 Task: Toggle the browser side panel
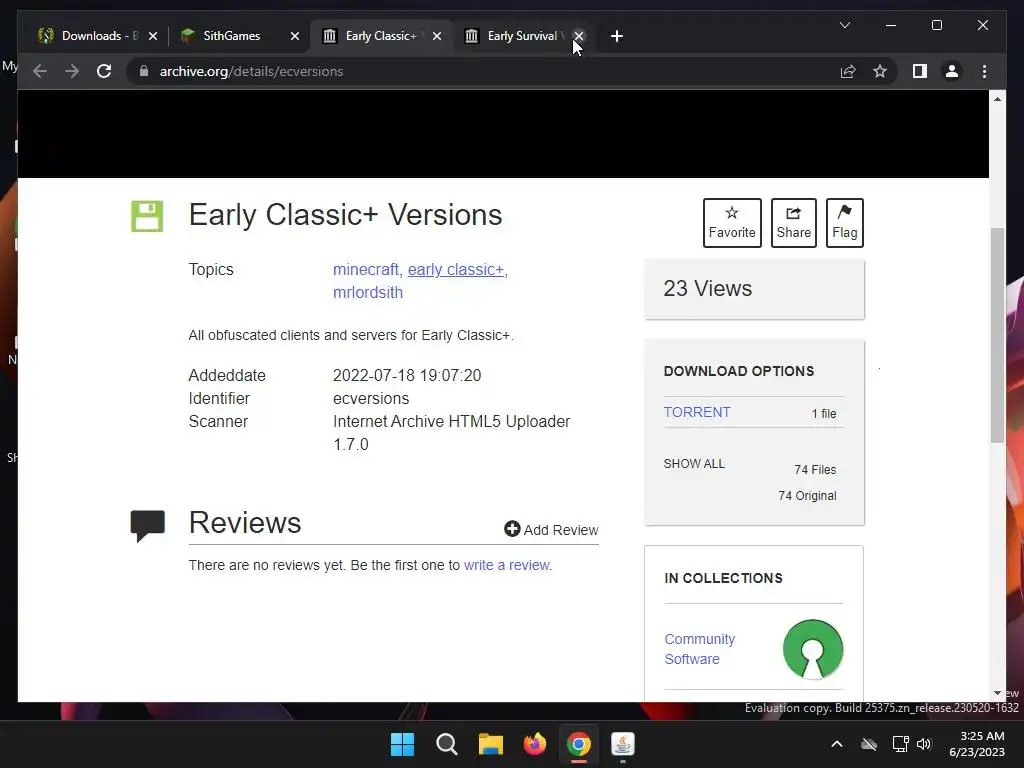click(x=920, y=71)
